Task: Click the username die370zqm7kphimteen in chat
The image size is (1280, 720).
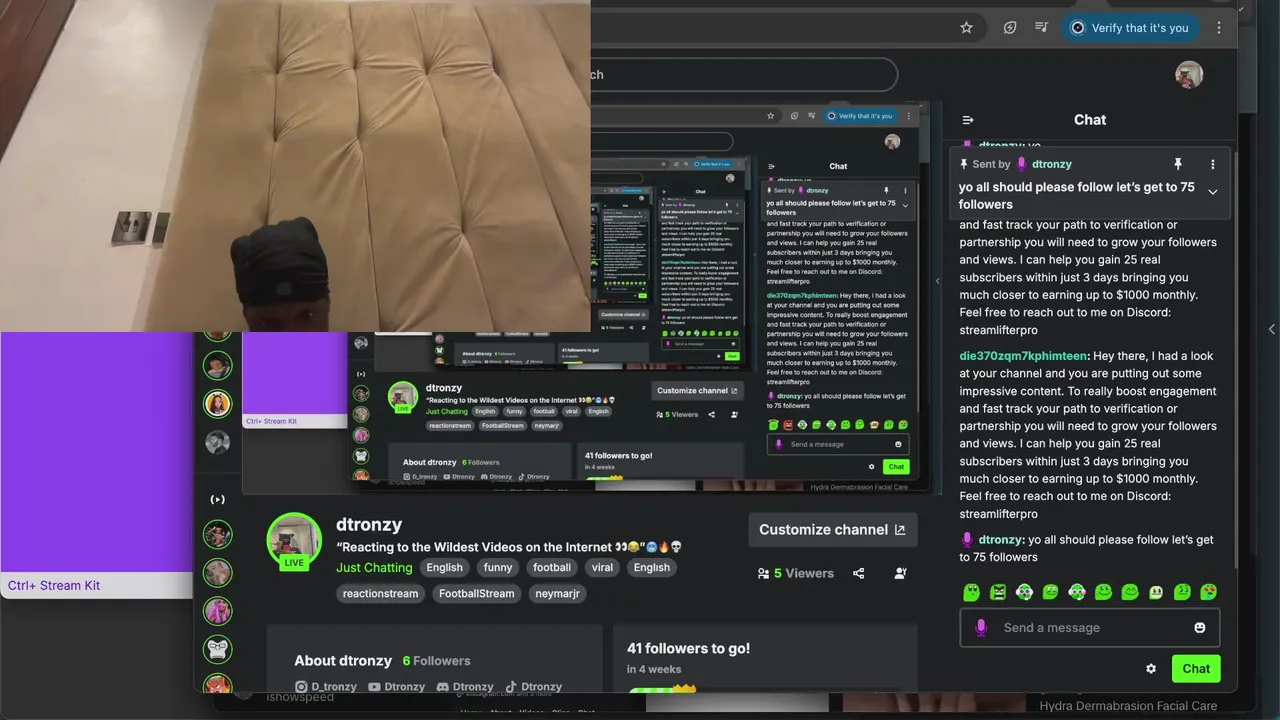Action: [1023, 356]
